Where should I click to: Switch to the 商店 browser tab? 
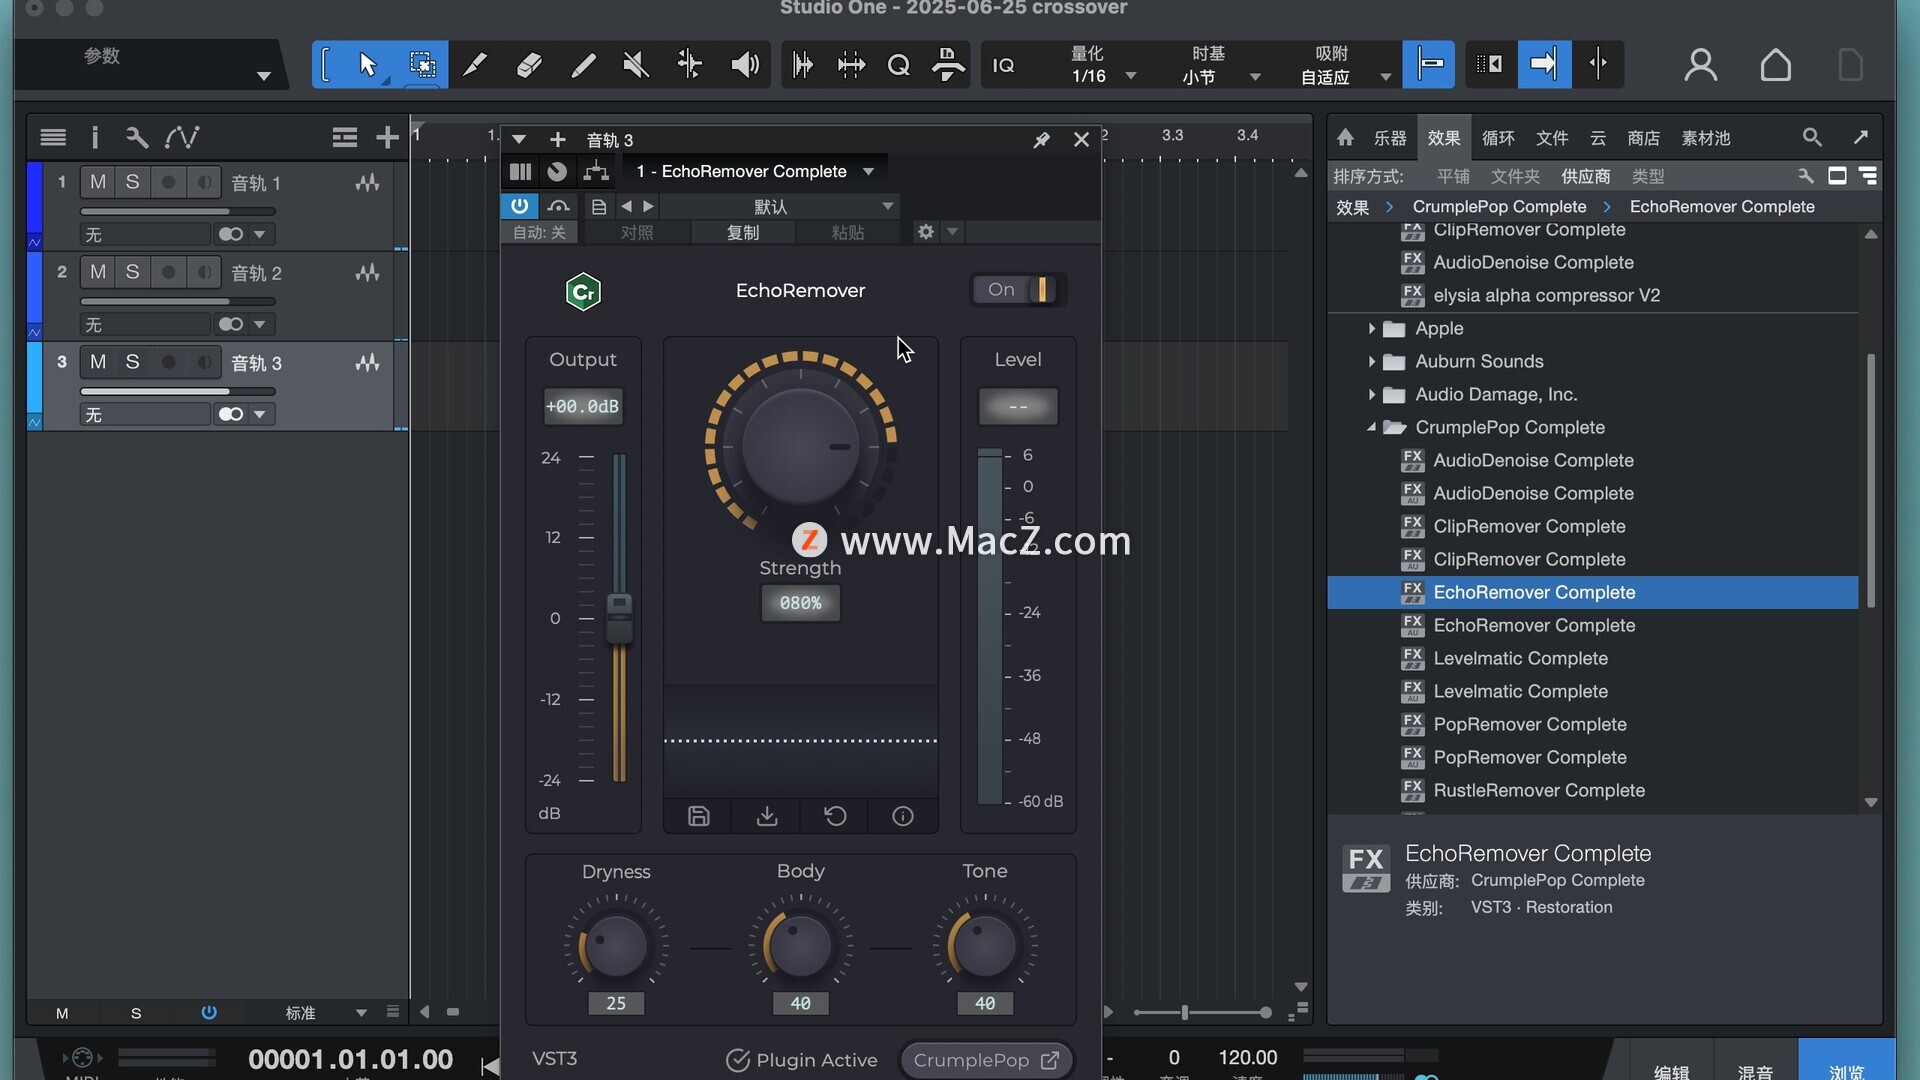(1643, 138)
